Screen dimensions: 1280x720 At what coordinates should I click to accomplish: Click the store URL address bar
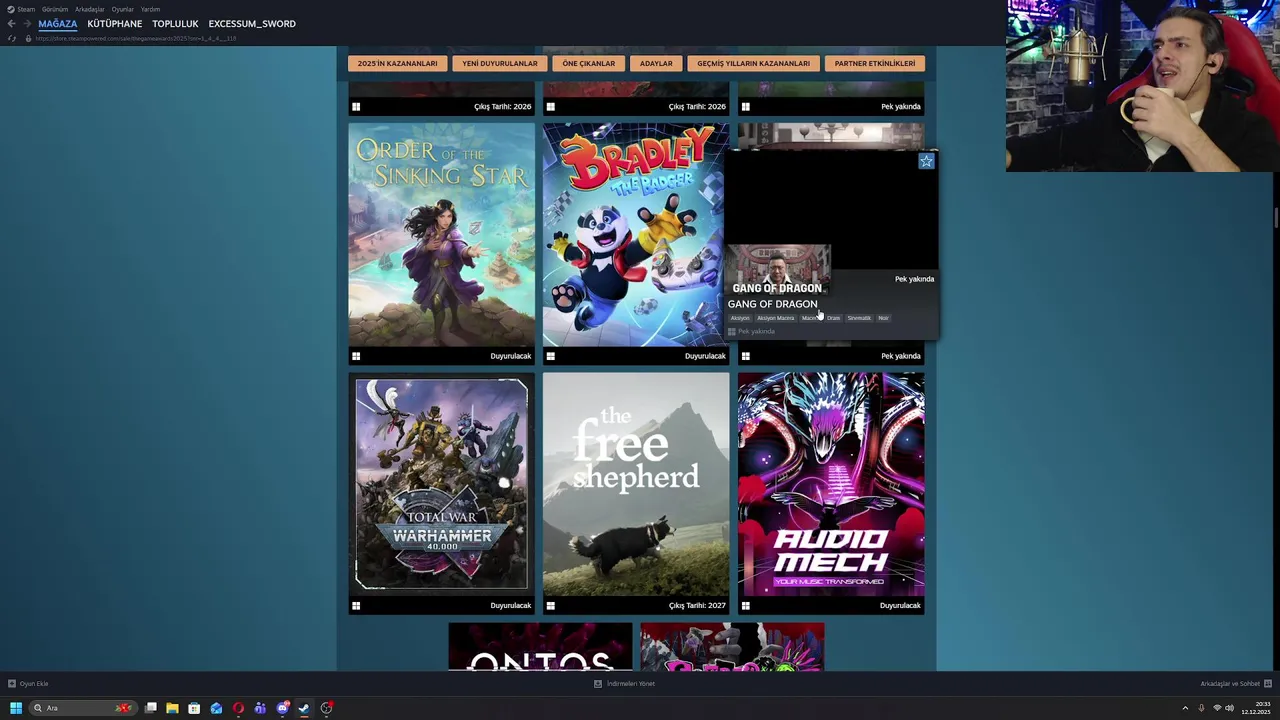[x=136, y=38]
